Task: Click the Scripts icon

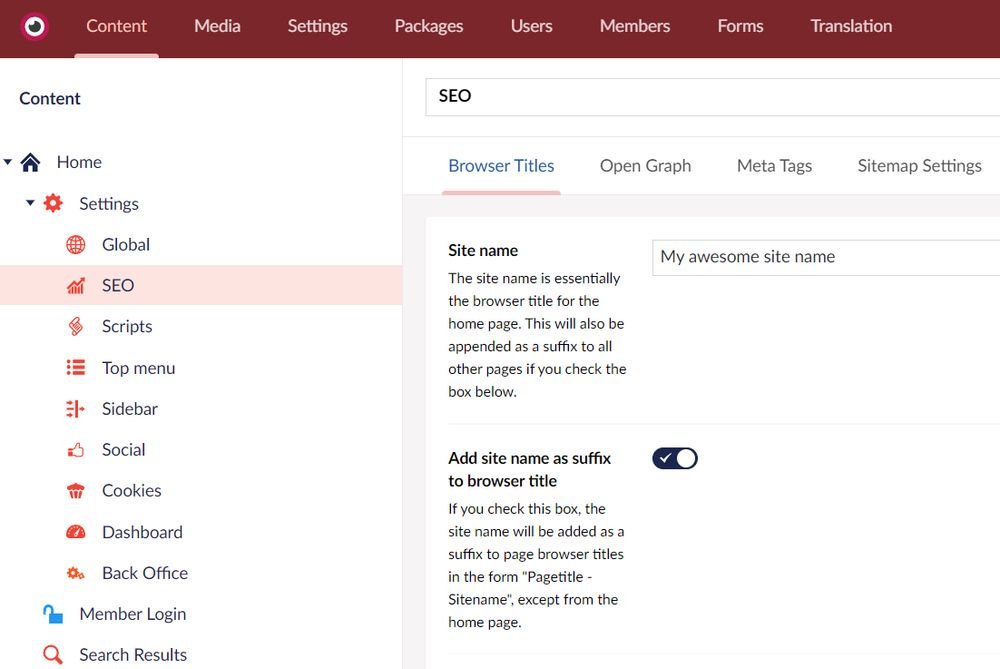Action: tap(76, 327)
